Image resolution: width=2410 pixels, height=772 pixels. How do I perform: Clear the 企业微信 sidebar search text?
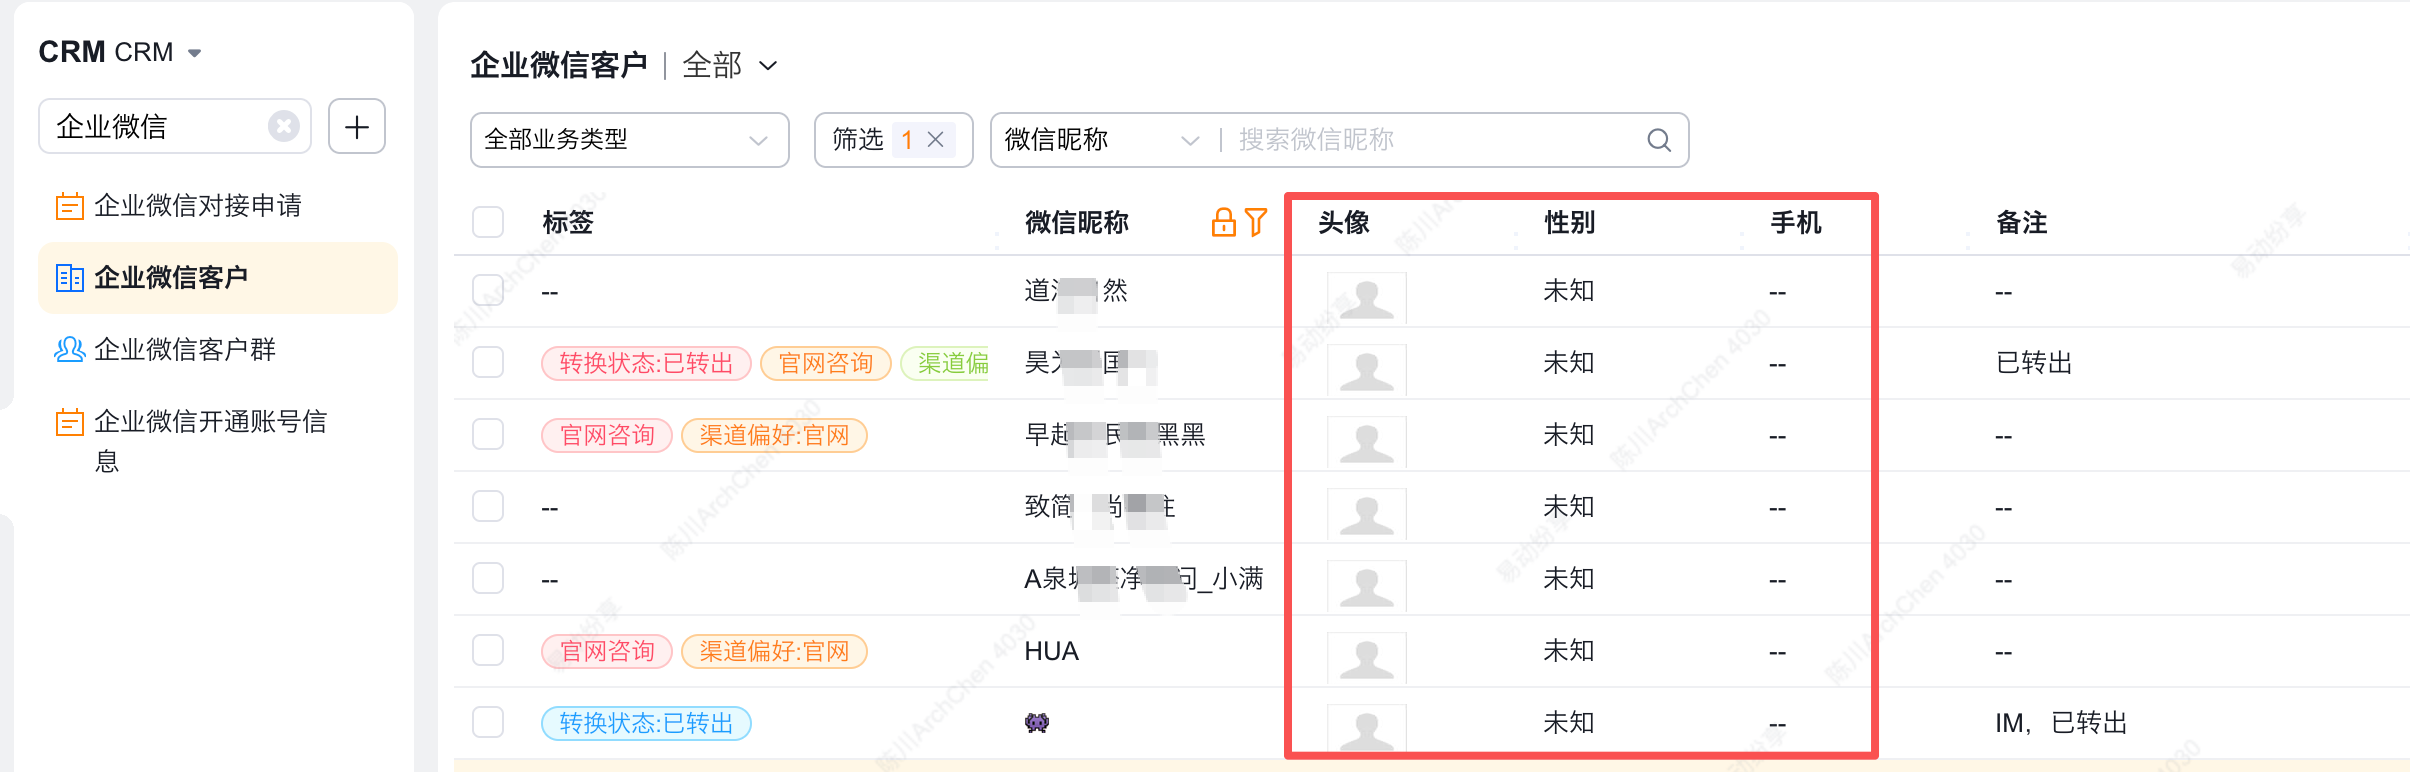point(284,127)
